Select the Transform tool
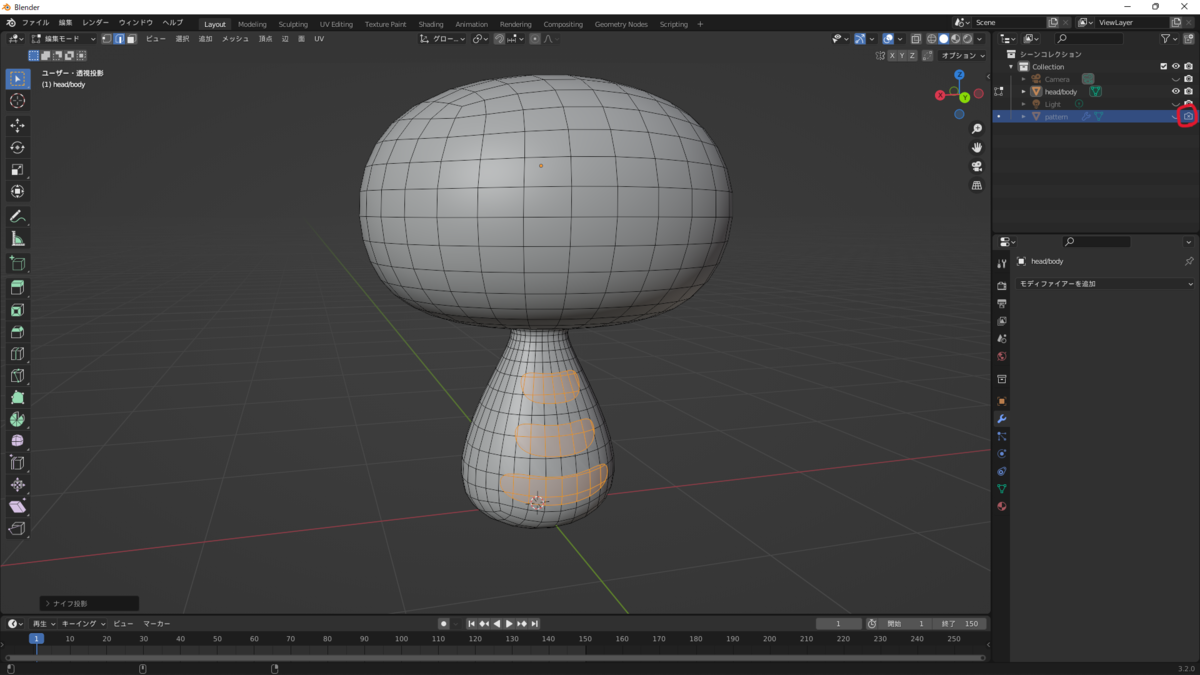 click(17, 191)
